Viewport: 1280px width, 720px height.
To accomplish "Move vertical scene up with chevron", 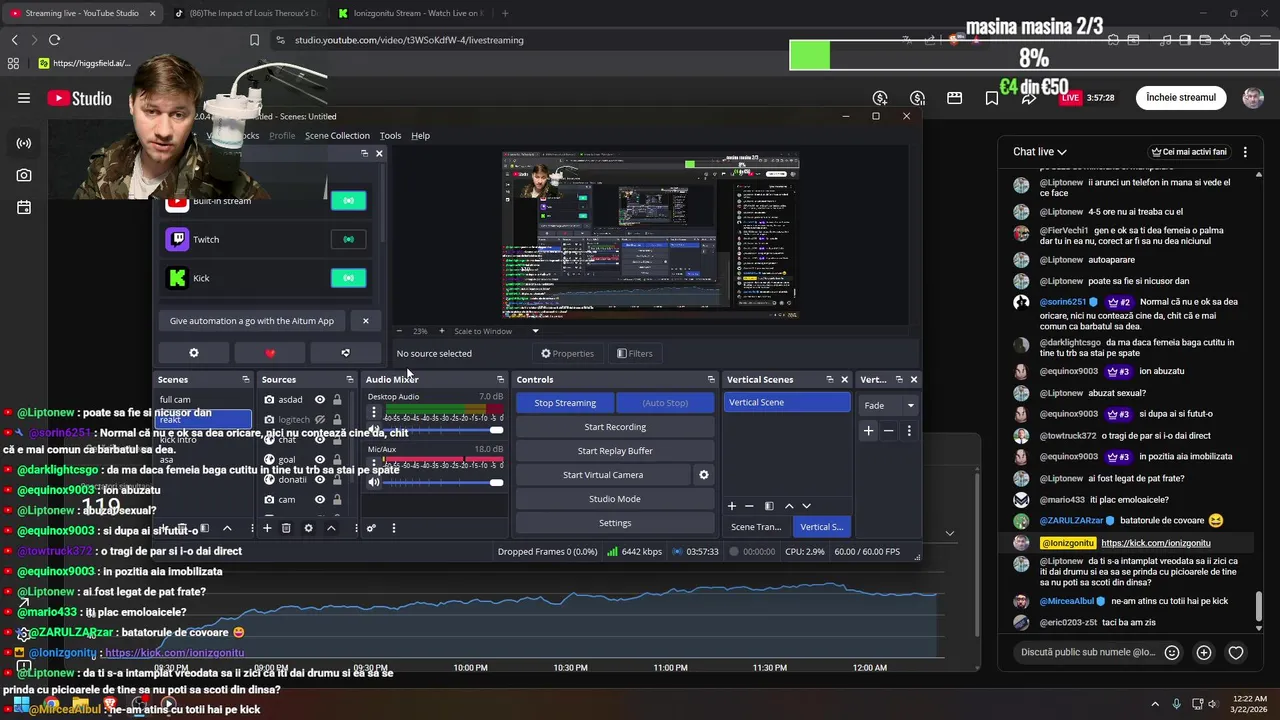I will [x=789, y=506].
